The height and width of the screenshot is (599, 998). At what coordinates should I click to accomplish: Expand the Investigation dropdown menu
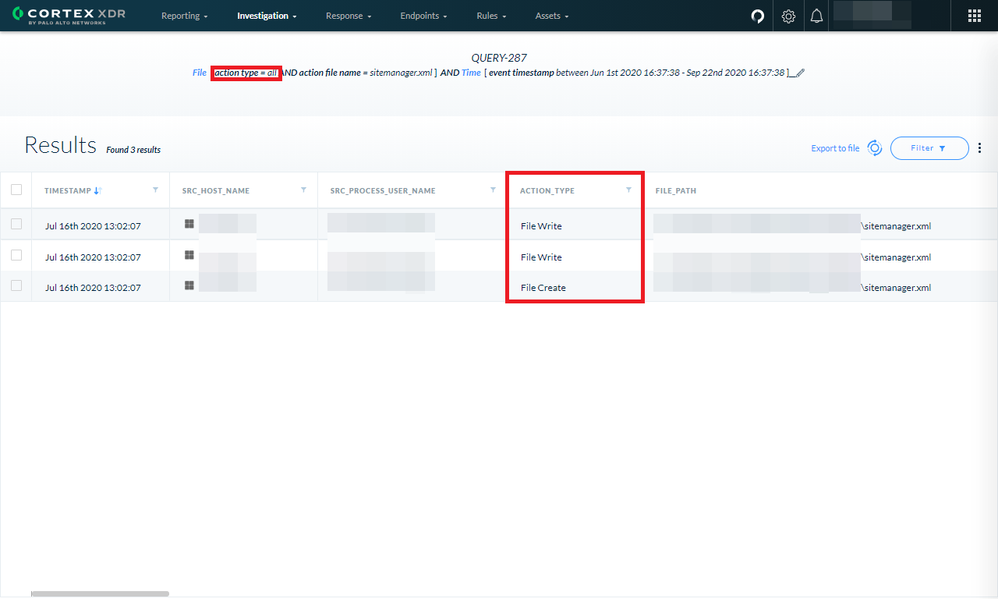pyautogui.click(x=266, y=16)
